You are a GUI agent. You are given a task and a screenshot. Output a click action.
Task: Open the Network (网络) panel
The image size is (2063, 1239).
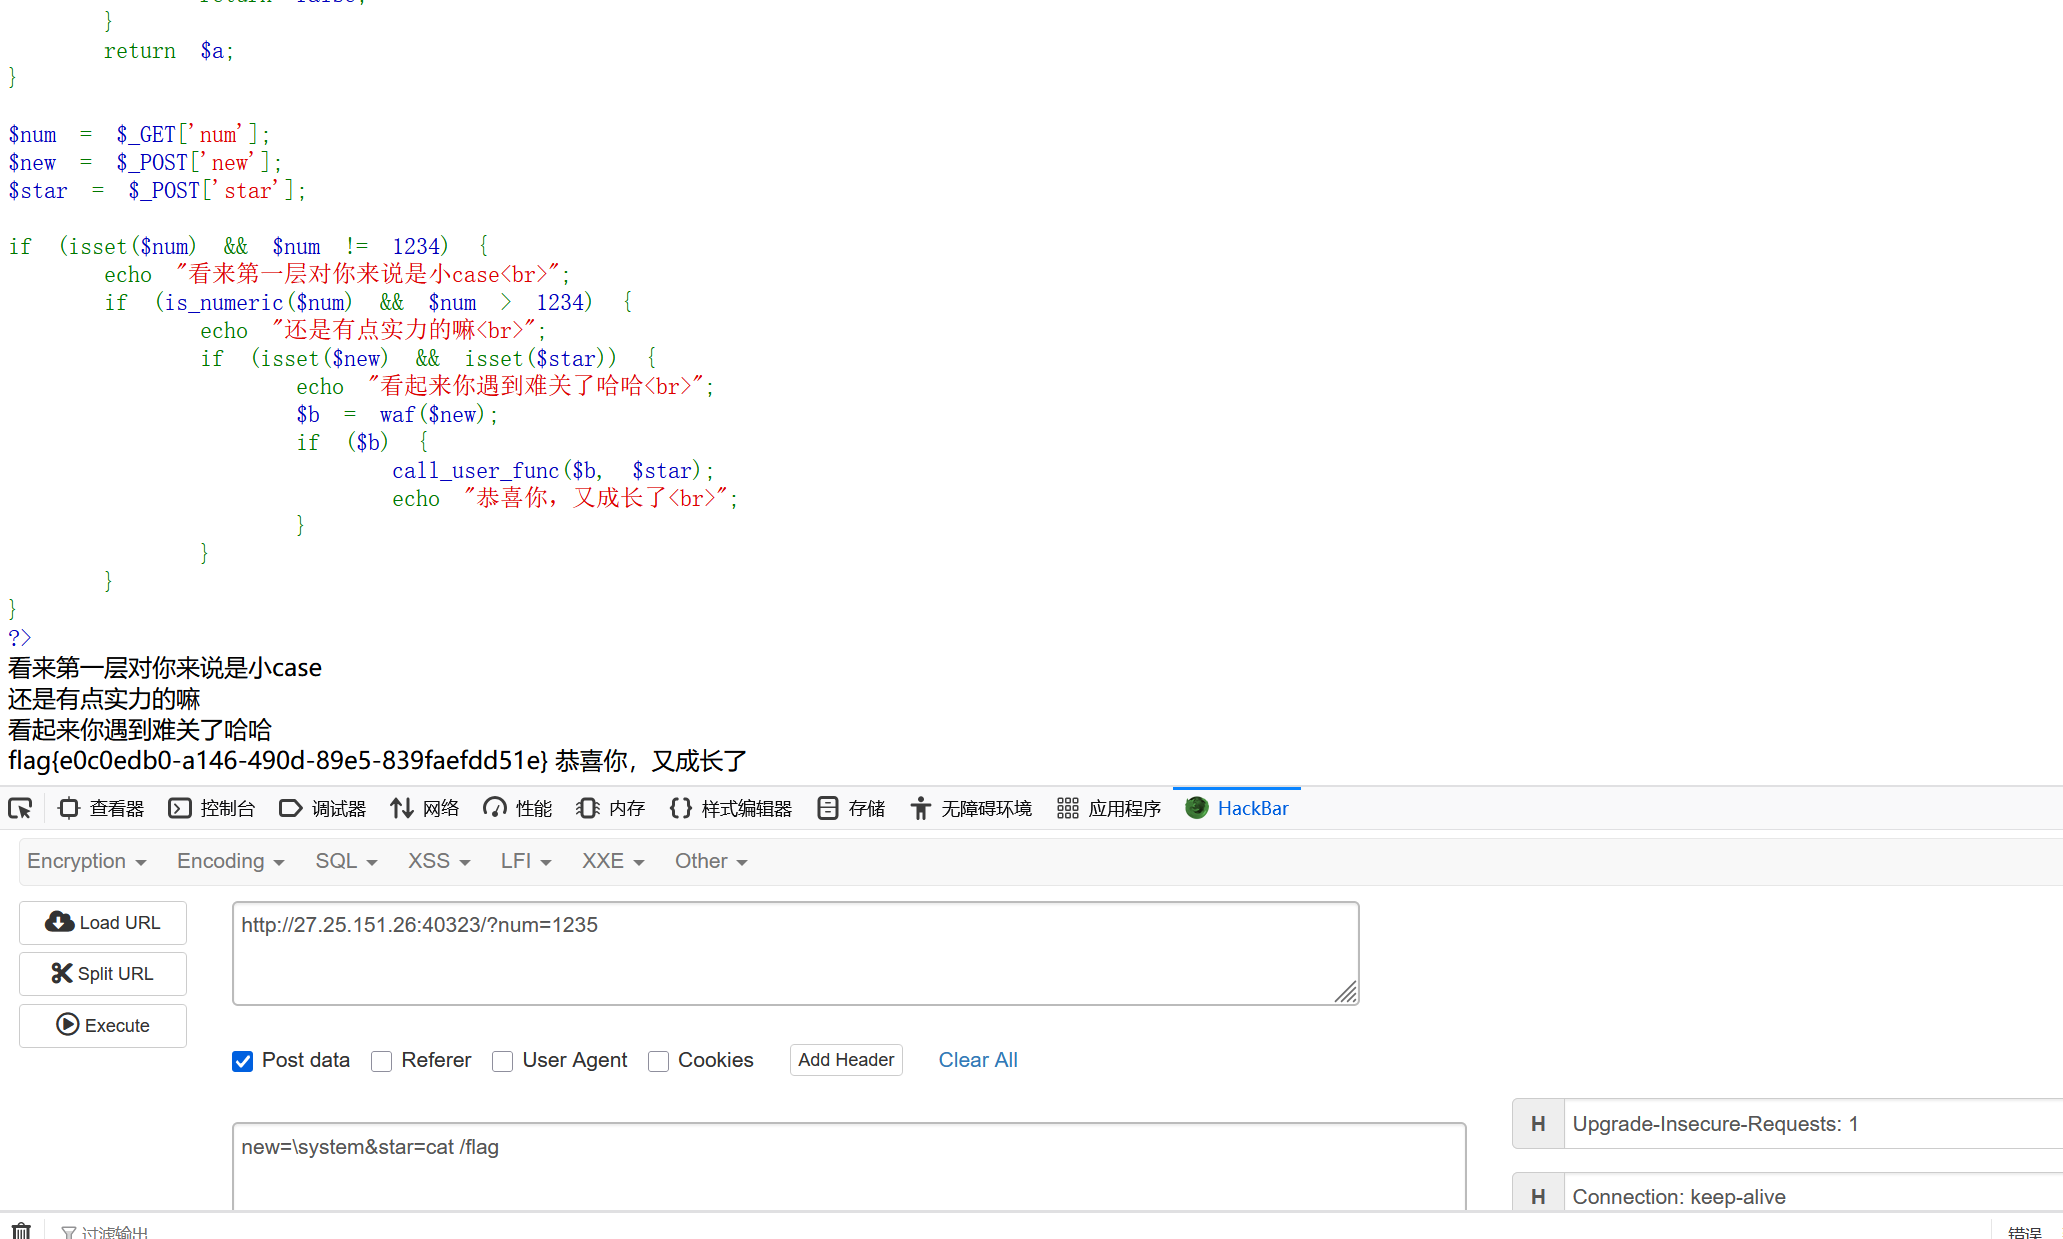[x=424, y=808]
